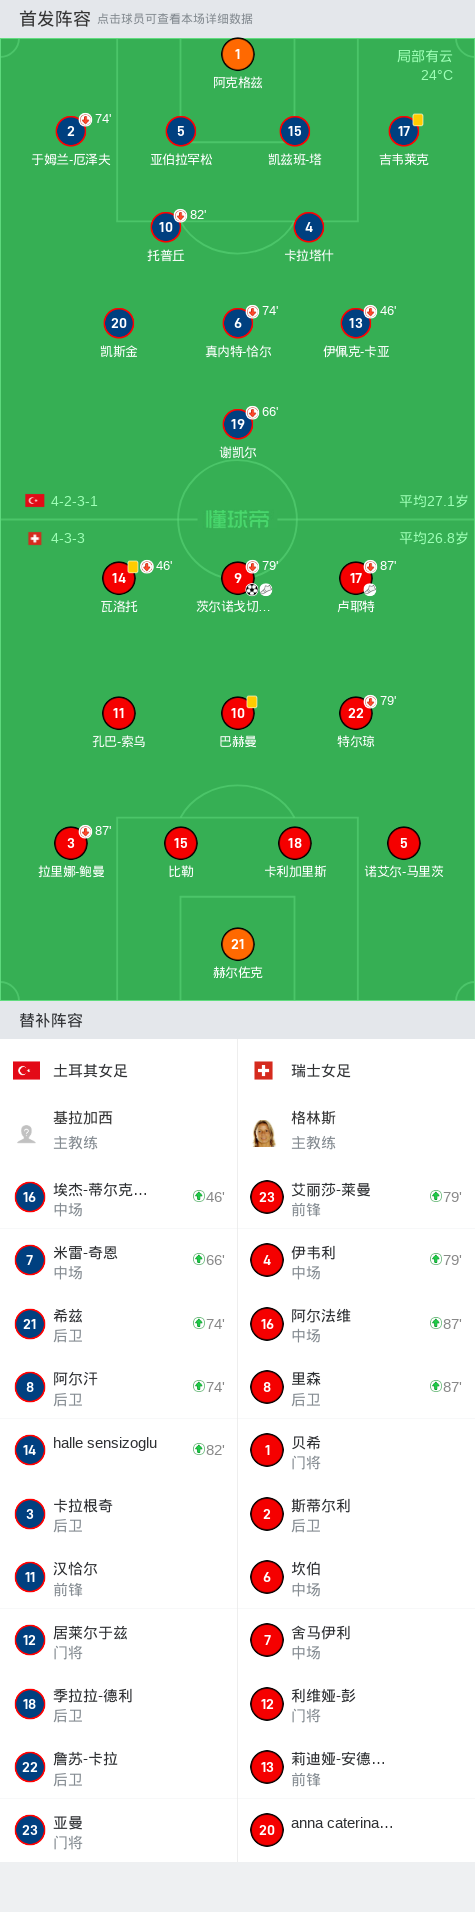
Task: Click the Switzerland flag beside 4-3-3
Action: pyautogui.click(x=34, y=538)
